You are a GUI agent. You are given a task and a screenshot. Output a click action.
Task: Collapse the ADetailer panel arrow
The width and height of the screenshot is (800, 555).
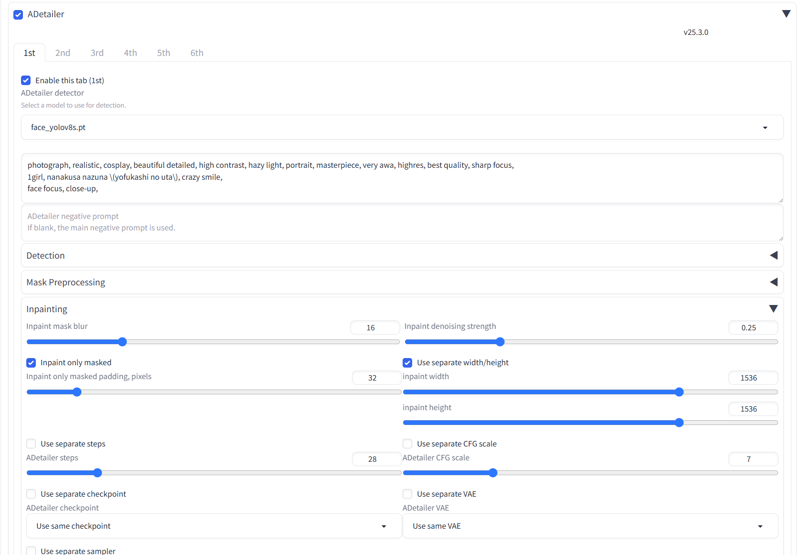tap(786, 14)
